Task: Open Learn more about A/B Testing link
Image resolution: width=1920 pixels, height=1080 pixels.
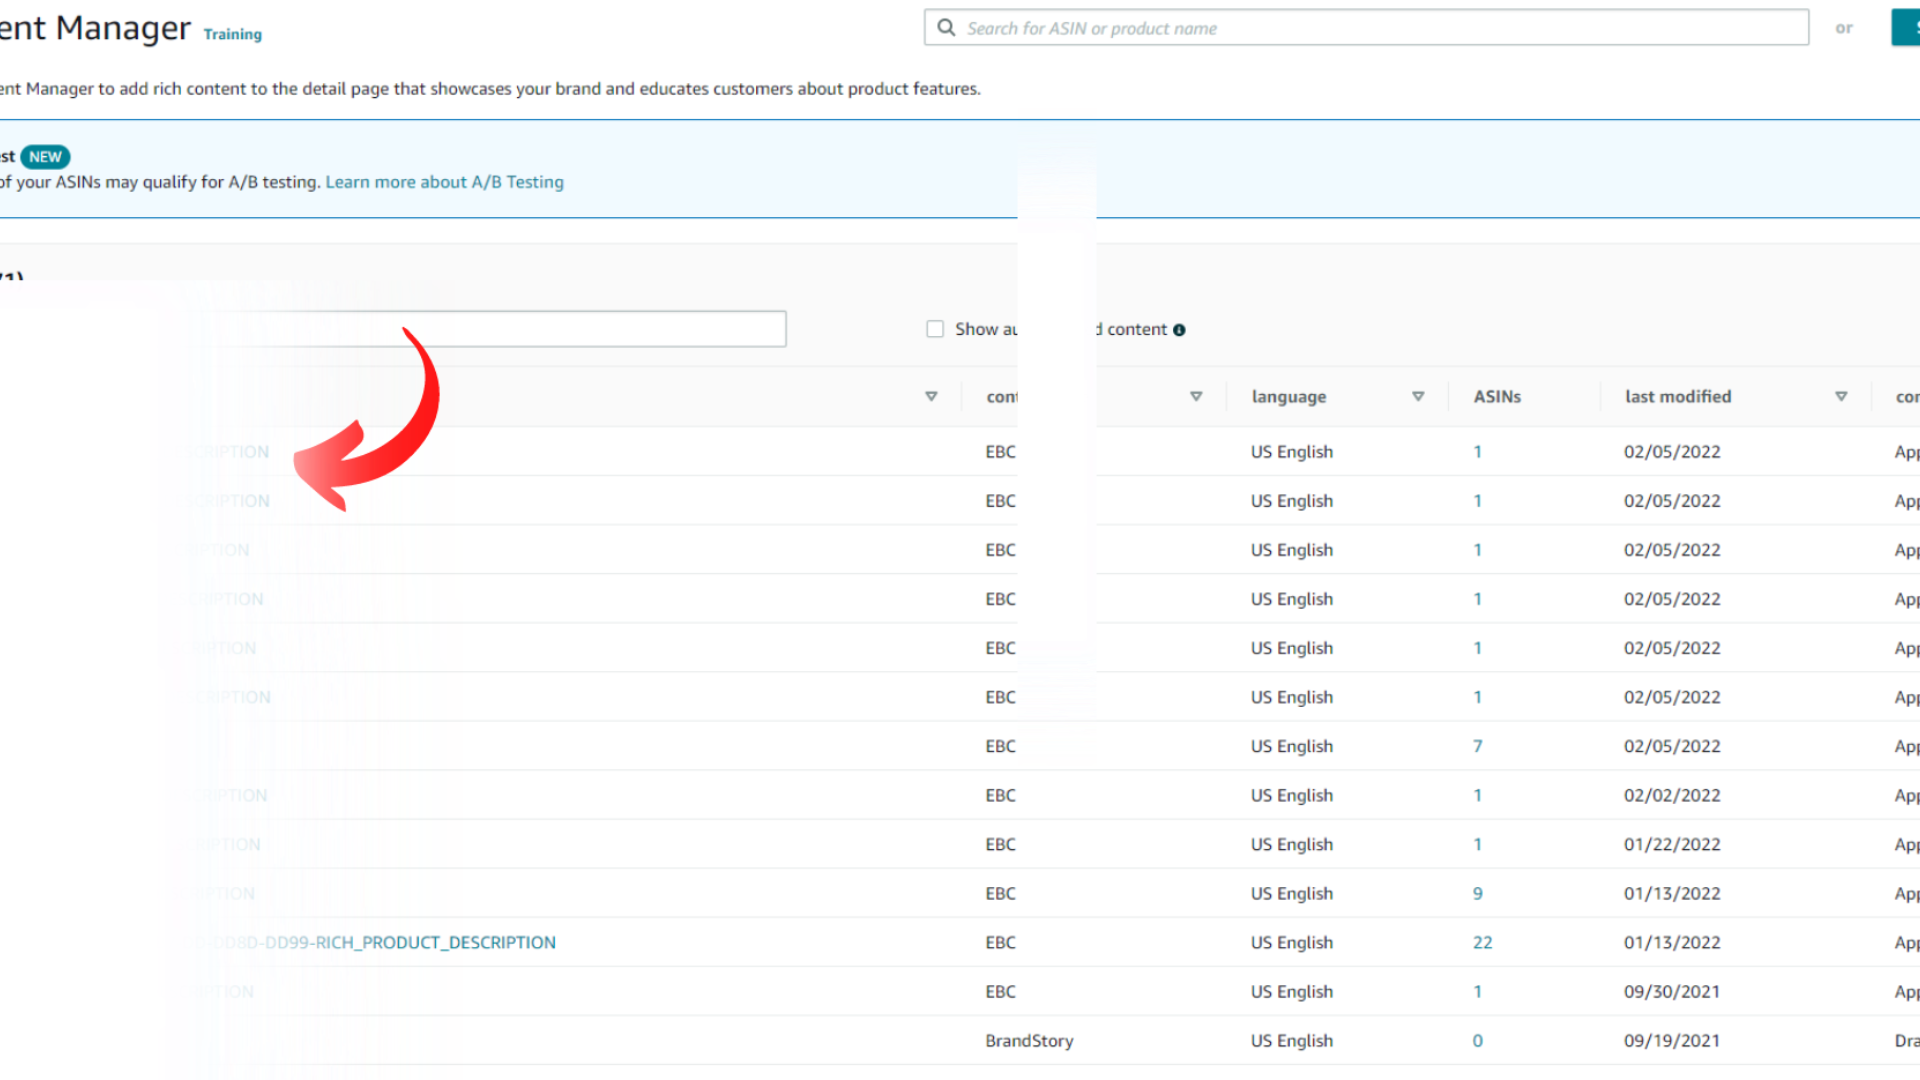Action: click(444, 182)
